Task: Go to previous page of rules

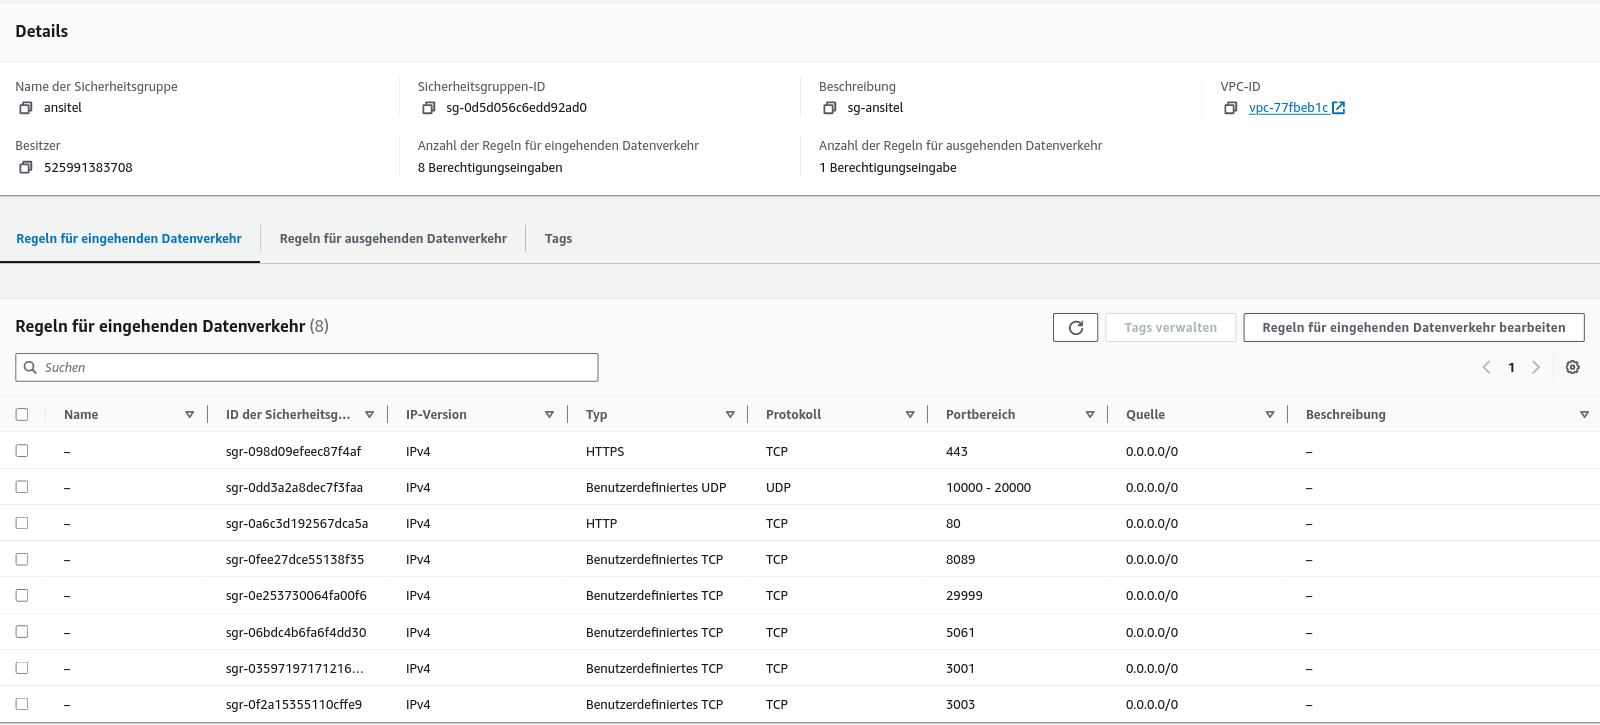Action: click(1486, 368)
